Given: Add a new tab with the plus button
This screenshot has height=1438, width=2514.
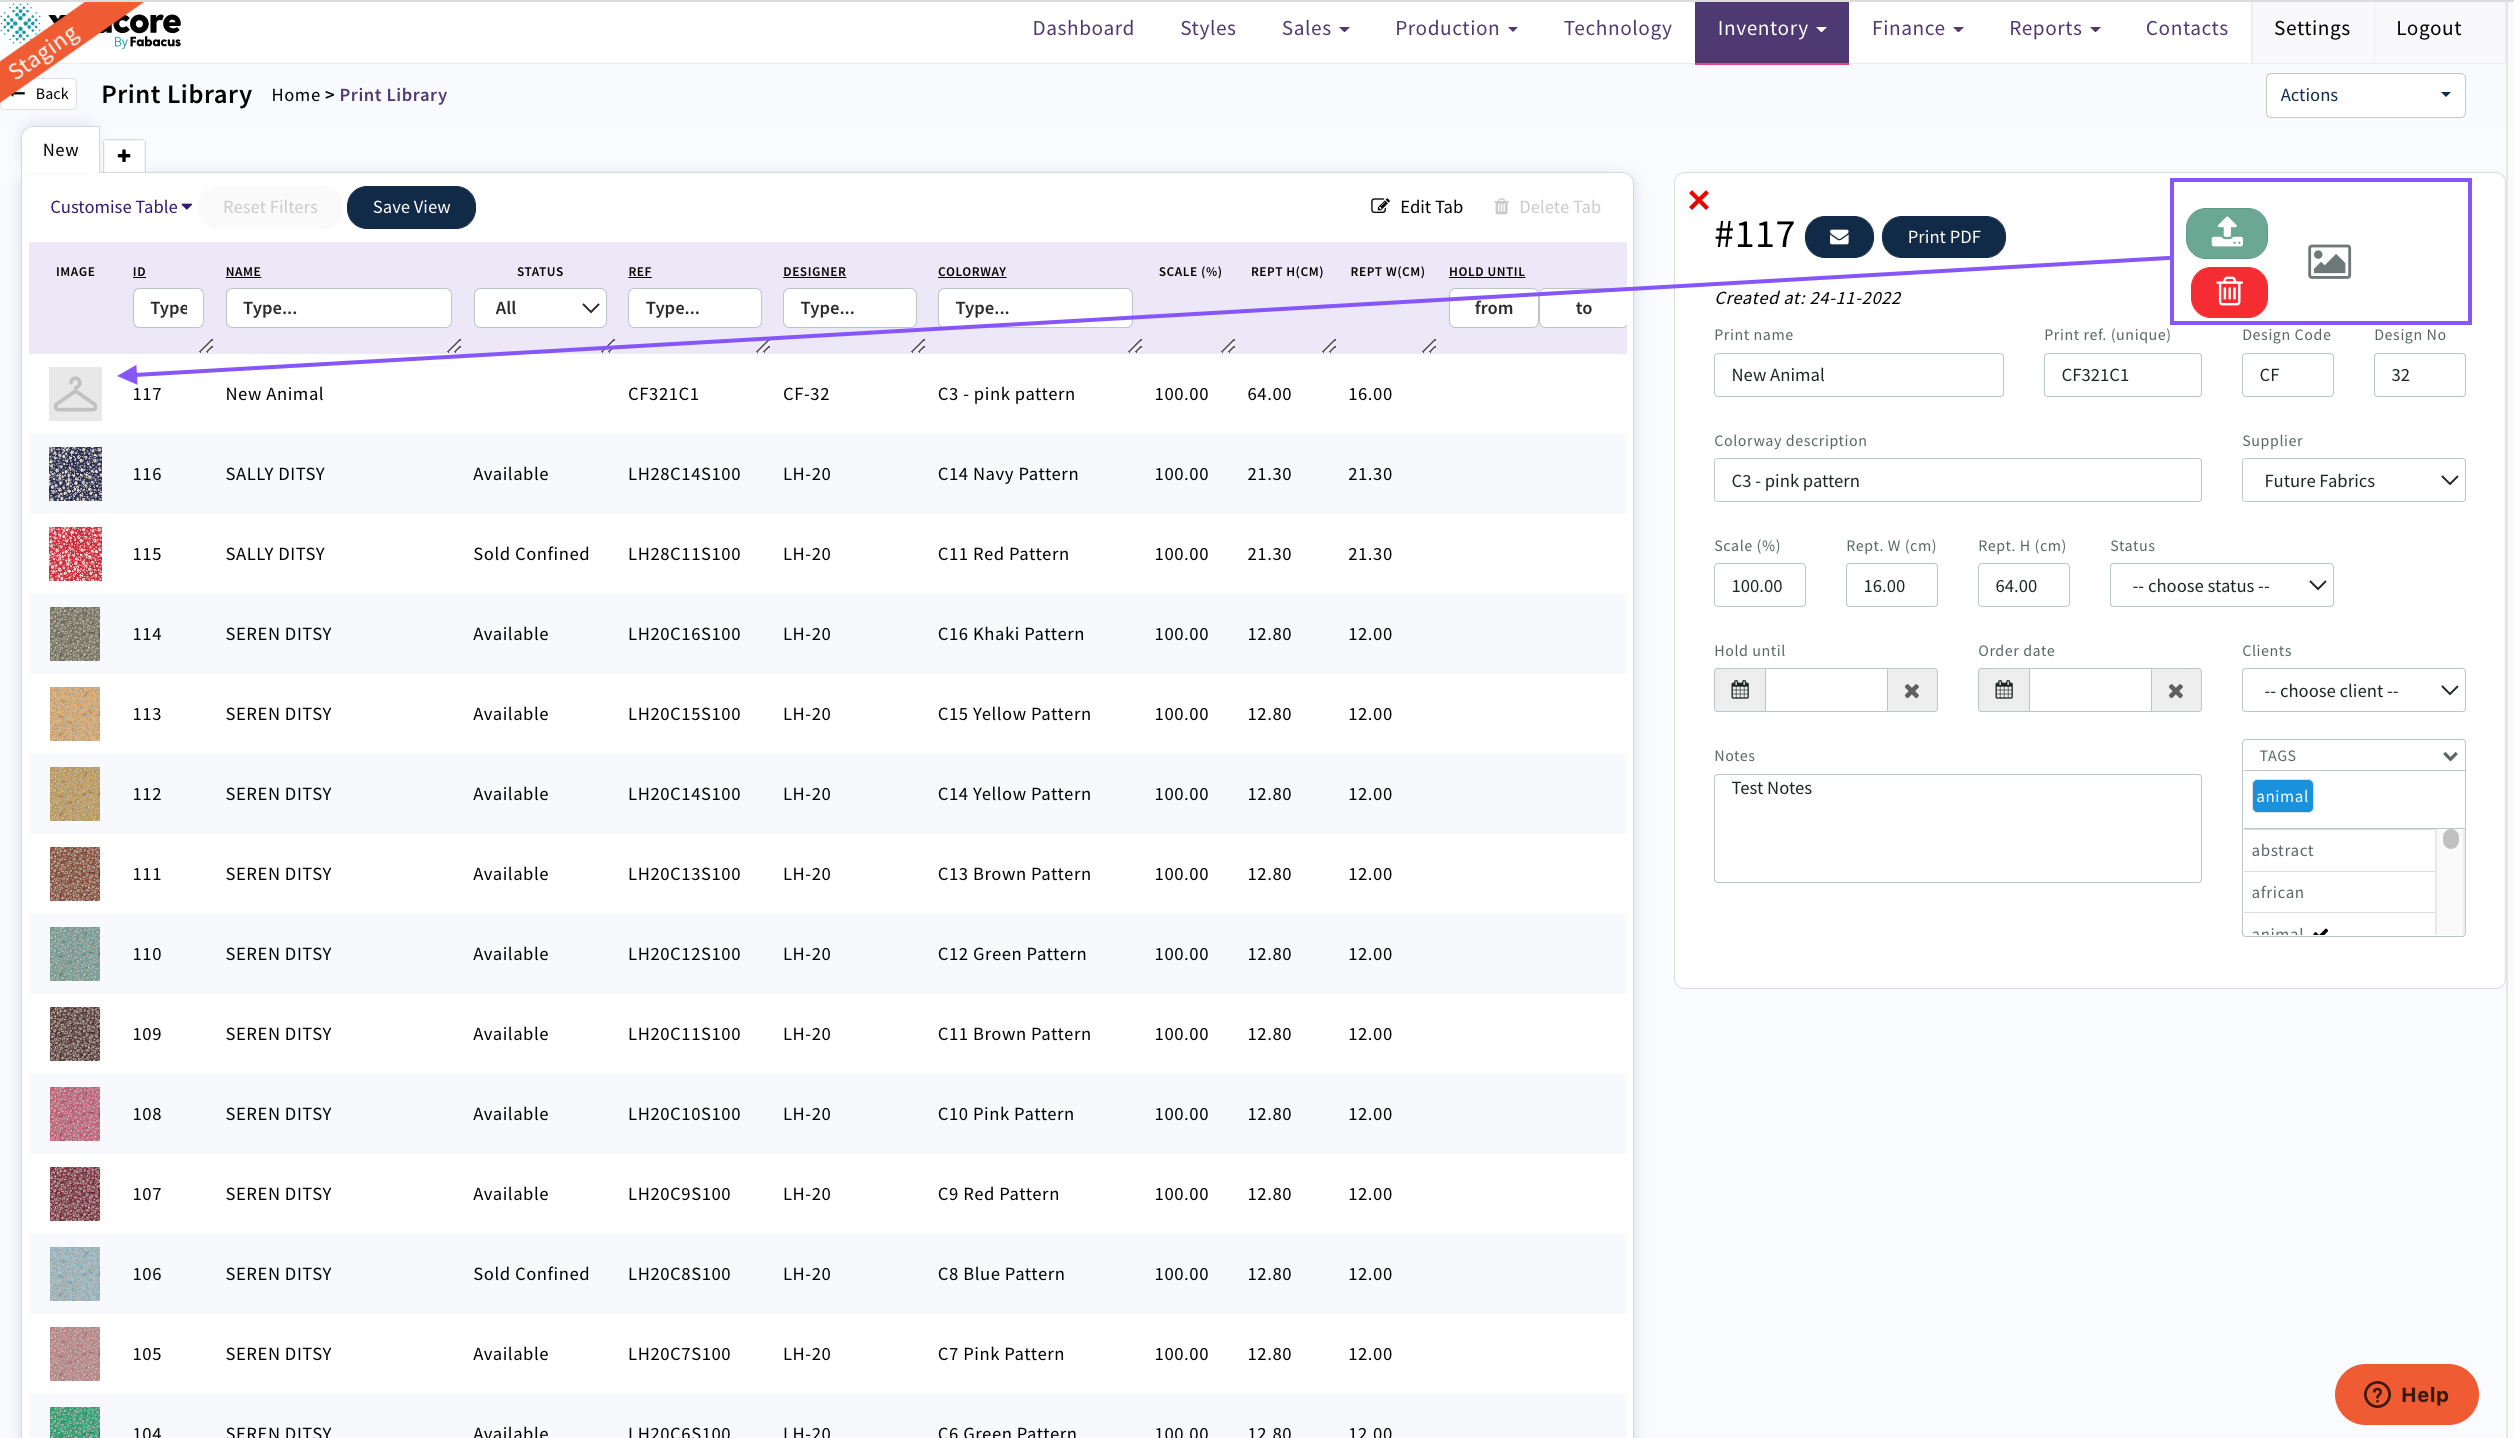Looking at the screenshot, I should click(124, 155).
